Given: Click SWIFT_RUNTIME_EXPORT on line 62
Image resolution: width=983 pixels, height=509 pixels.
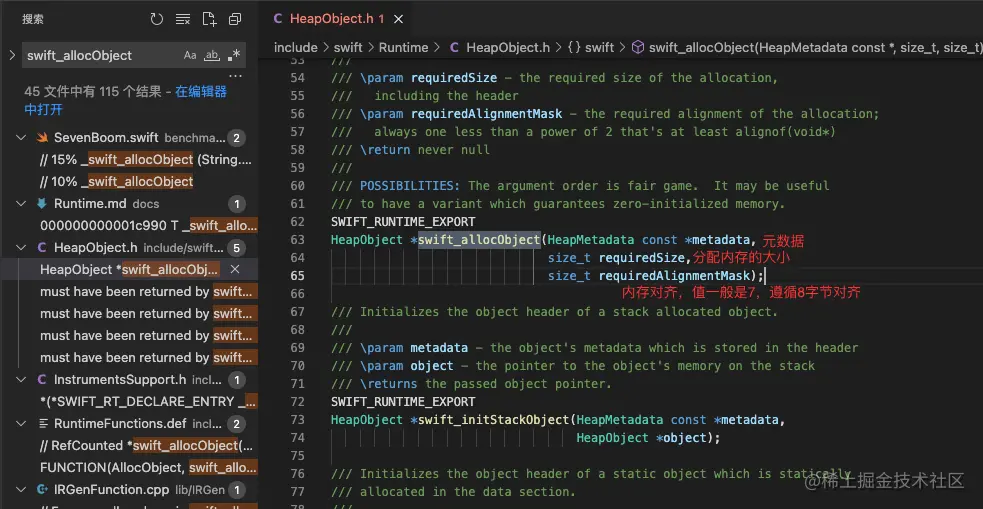Looking at the screenshot, I should pos(402,221).
